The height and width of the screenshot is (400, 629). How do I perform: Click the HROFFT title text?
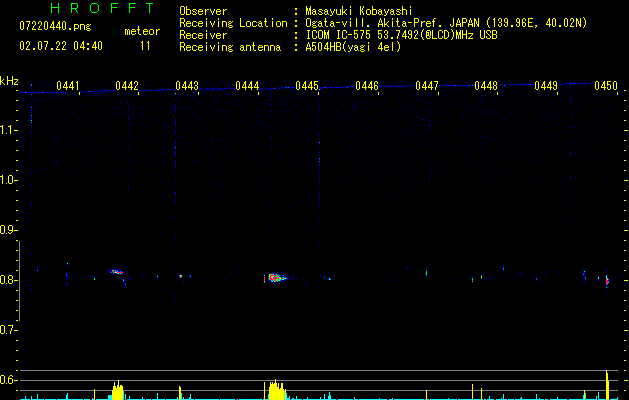[x=102, y=8]
